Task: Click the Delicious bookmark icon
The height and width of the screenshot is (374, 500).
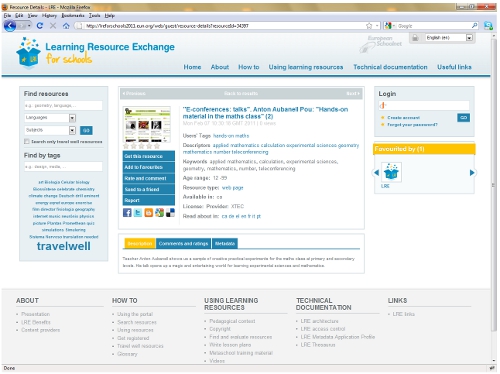Action: (x=170, y=213)
